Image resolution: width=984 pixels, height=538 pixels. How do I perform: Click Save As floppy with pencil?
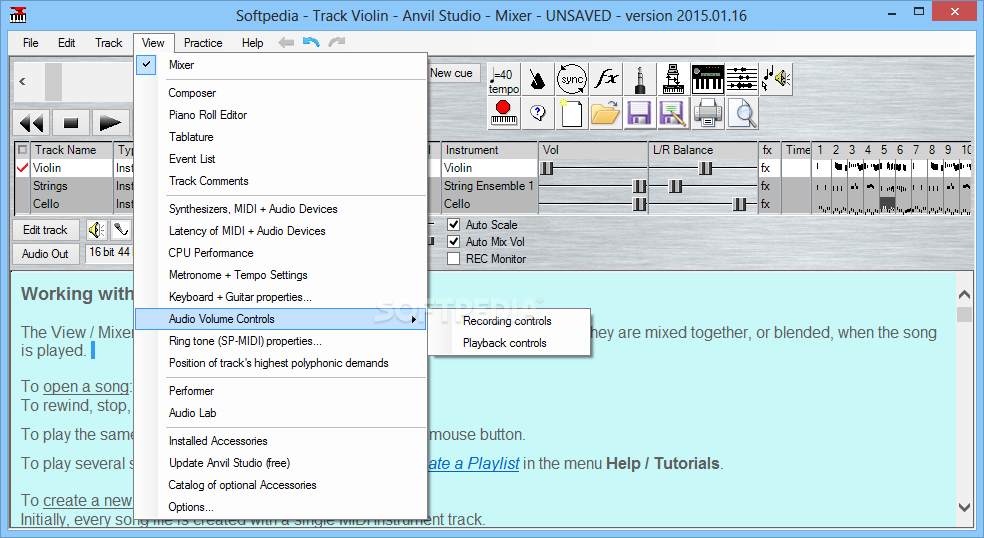point(673,113)
